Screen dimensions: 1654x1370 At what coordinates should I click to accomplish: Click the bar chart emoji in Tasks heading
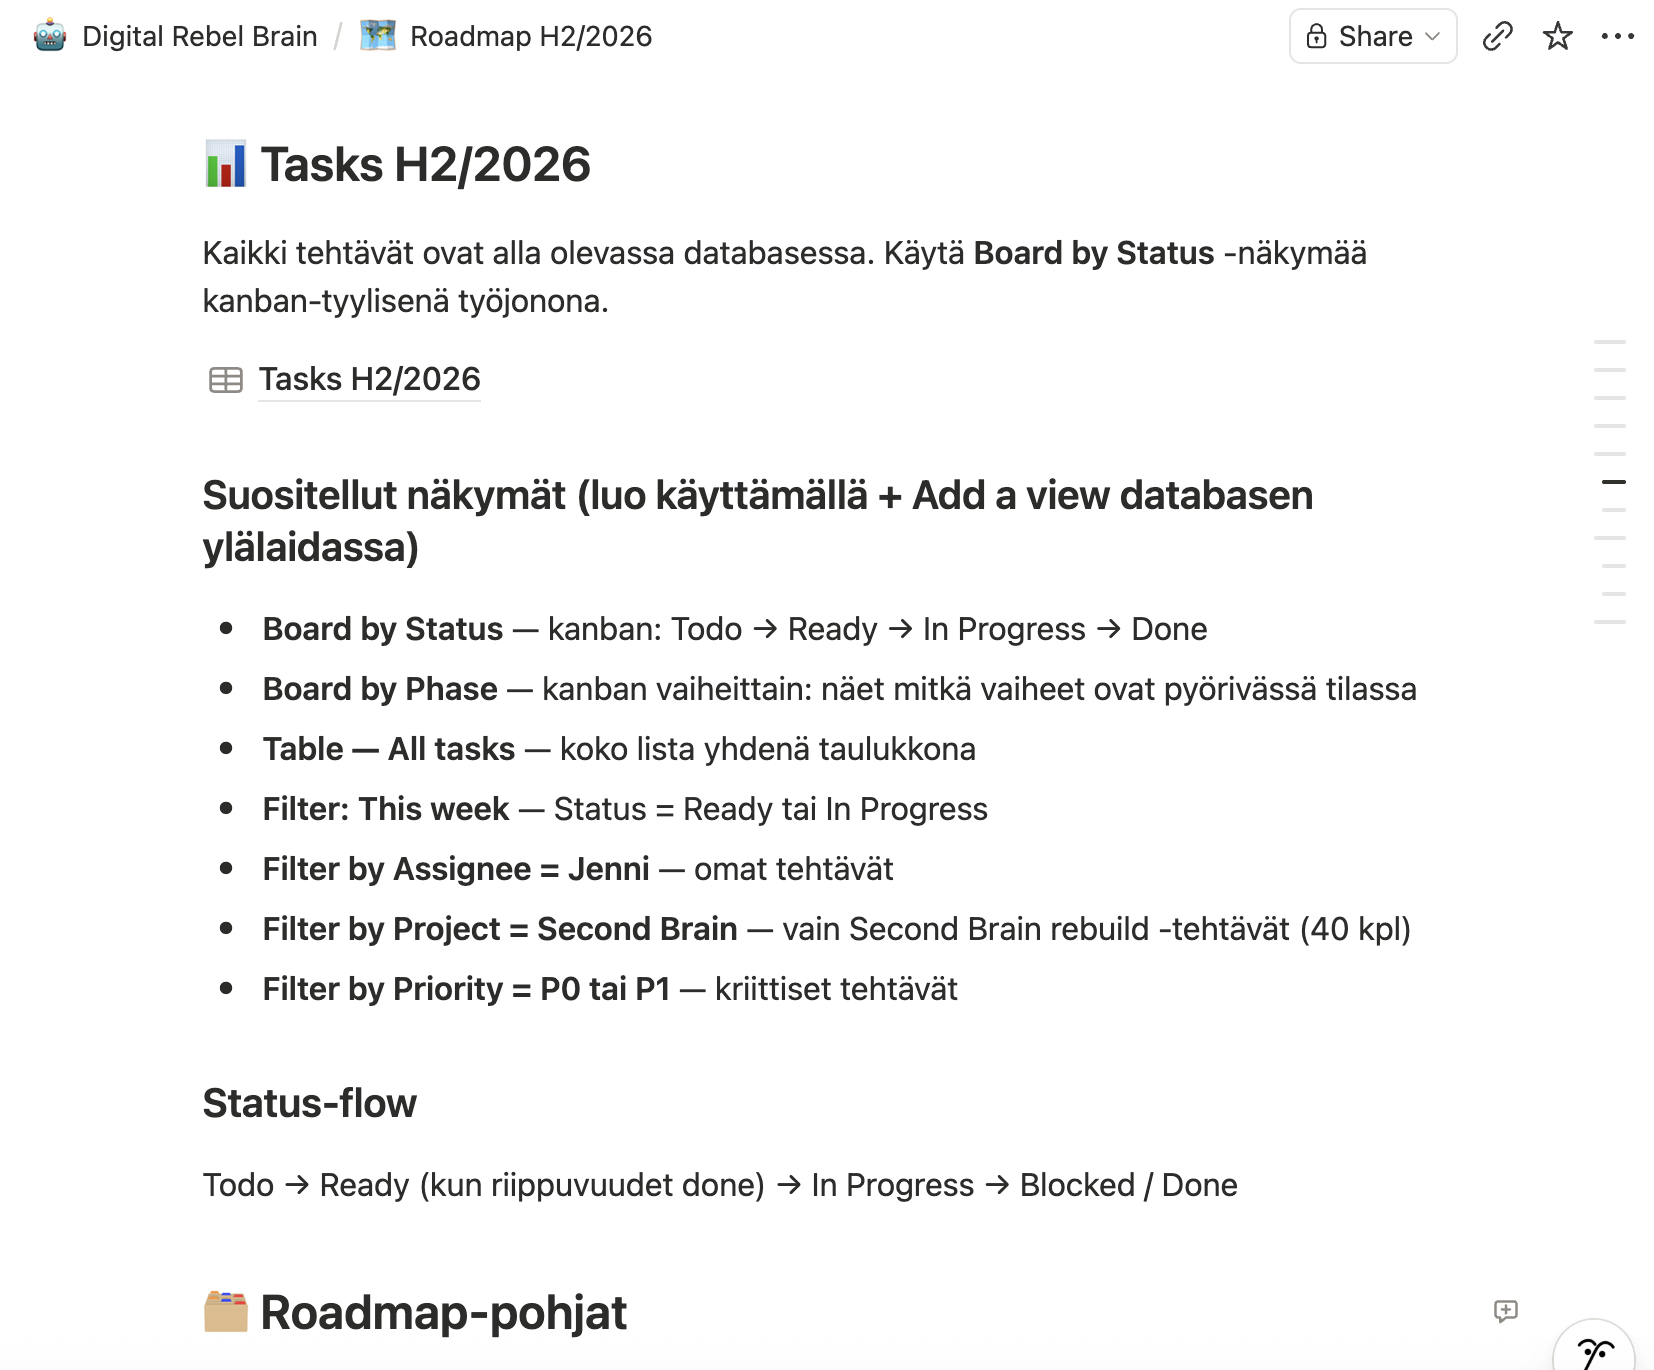pos(226,164)
